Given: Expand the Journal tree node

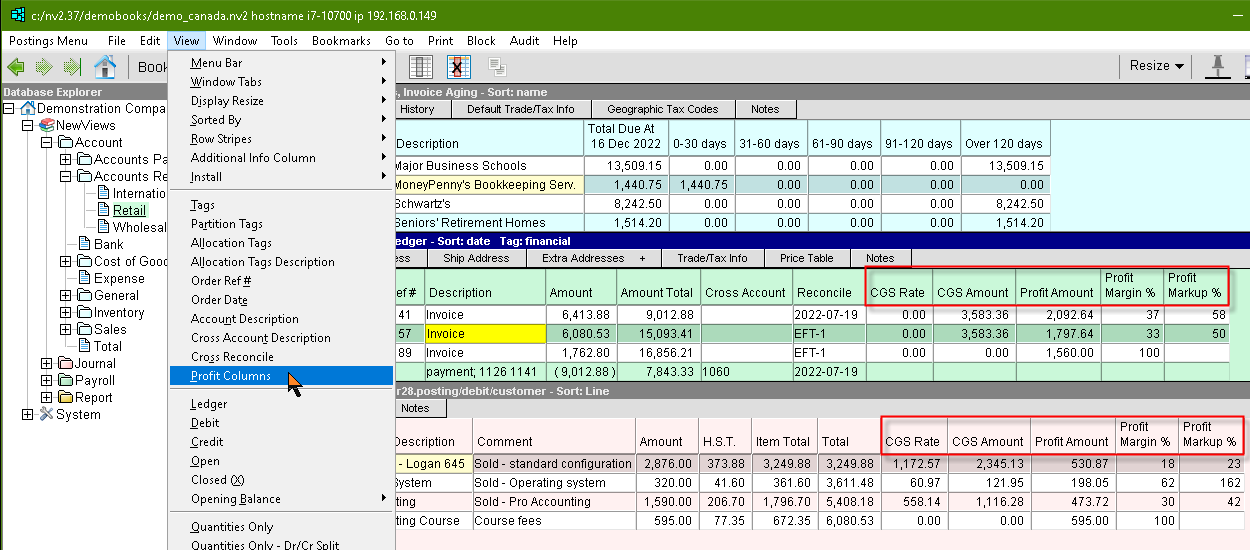Looking at the screenshot, I should [46, 364].
